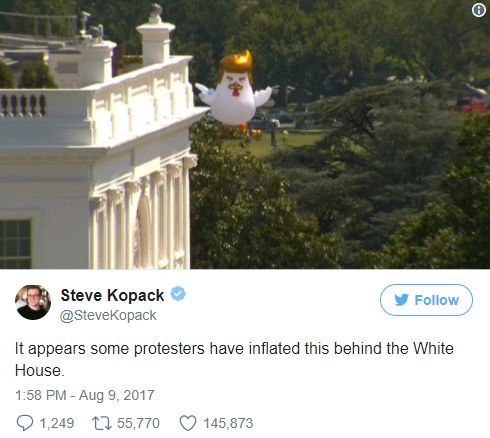Open the Steve Kopack display name link
The height and width of the screenshot is (438, 490).
[x=112, y=295]
